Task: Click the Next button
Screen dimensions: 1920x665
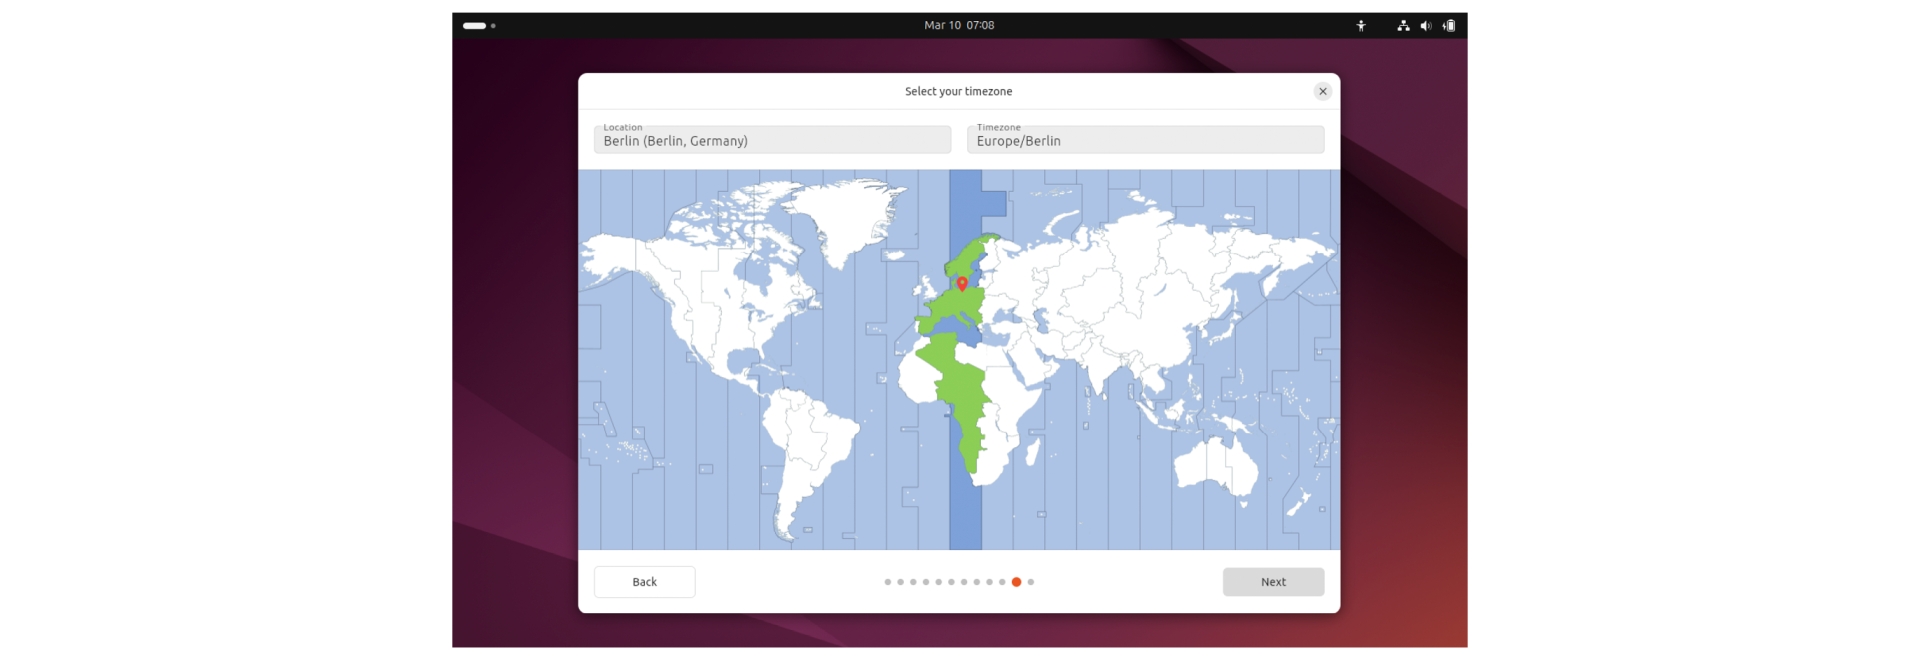Action: 1273,582
